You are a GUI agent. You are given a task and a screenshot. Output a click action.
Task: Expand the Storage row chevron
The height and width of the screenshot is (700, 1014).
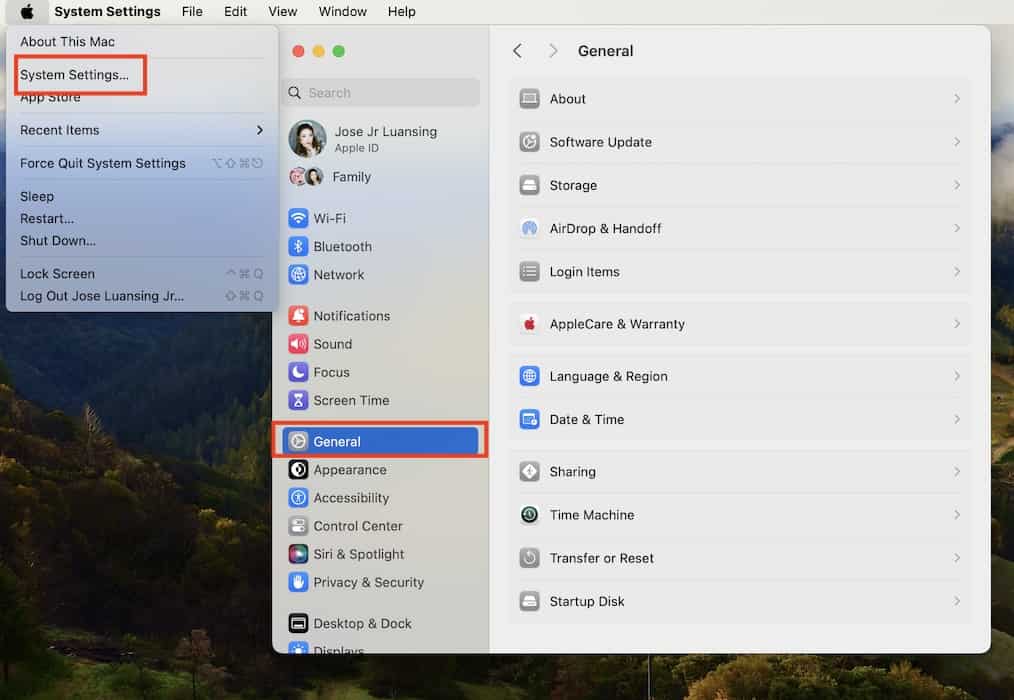click(x=956, y=185)
